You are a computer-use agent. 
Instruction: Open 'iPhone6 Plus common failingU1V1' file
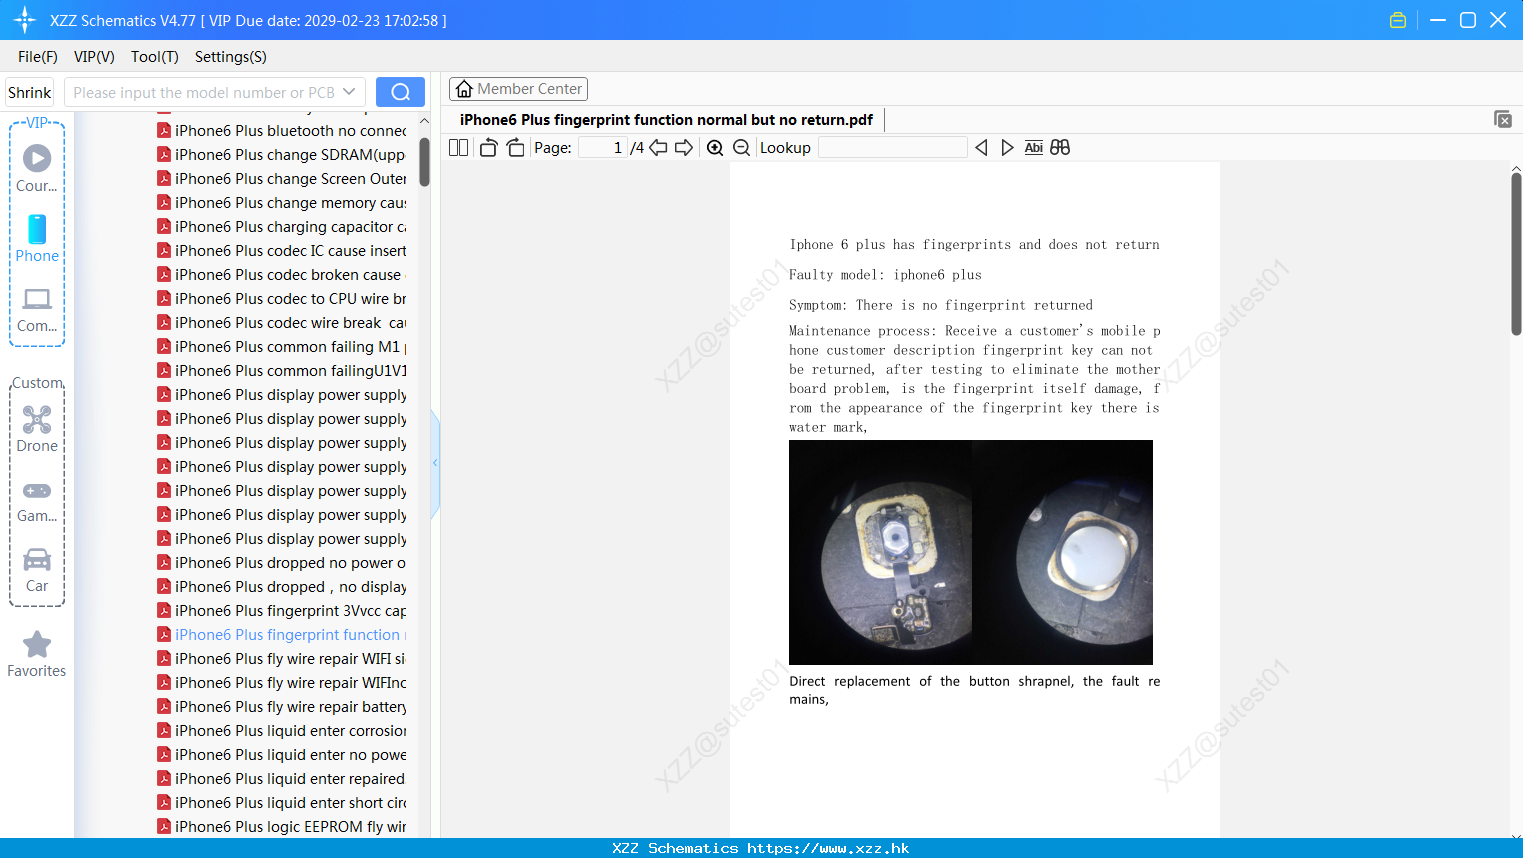coord(282,371)
